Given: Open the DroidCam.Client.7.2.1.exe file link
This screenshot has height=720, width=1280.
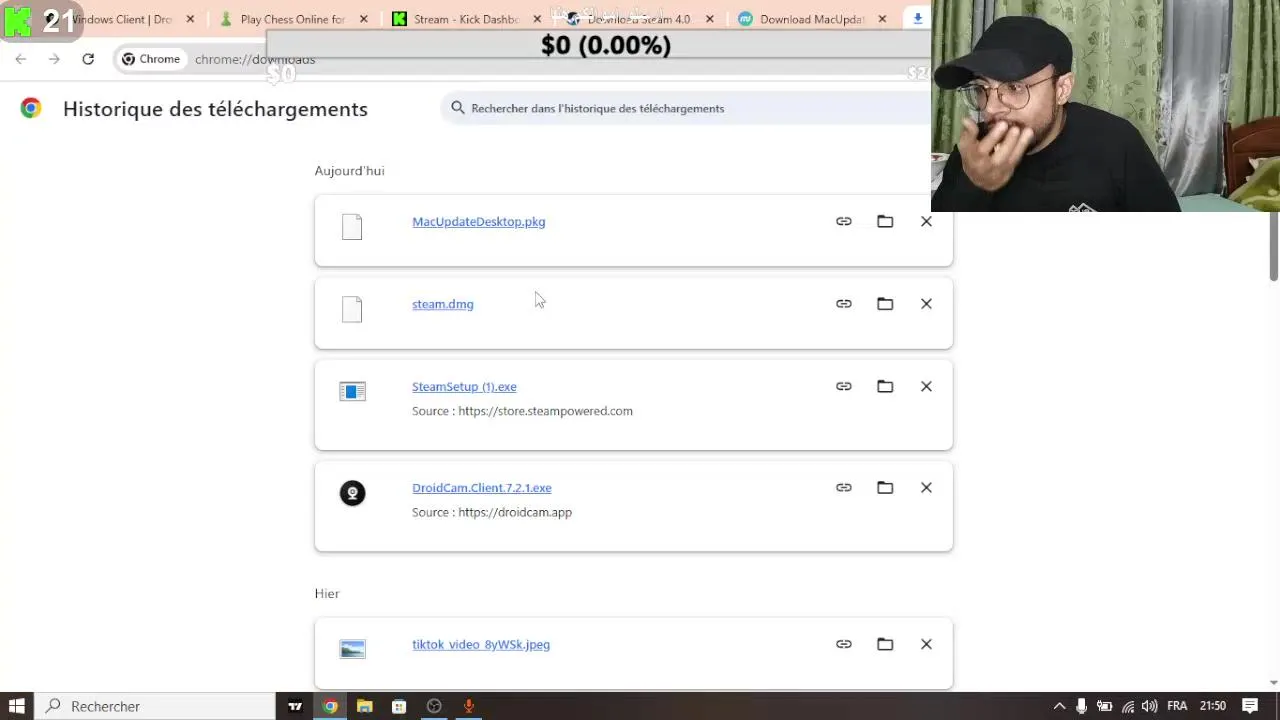Looking at the screenshot, I should [482, 488].
